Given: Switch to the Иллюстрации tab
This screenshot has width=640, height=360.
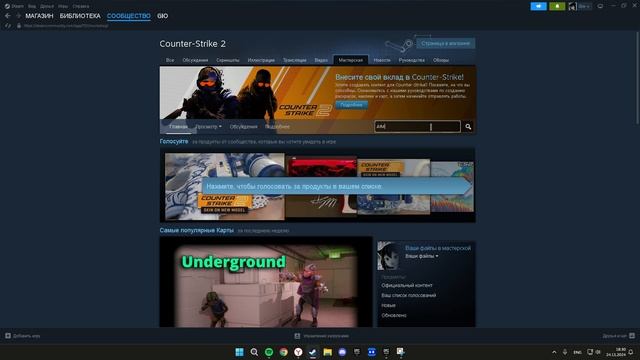Looking at the screenshot, I should click(x=261, y=60).
